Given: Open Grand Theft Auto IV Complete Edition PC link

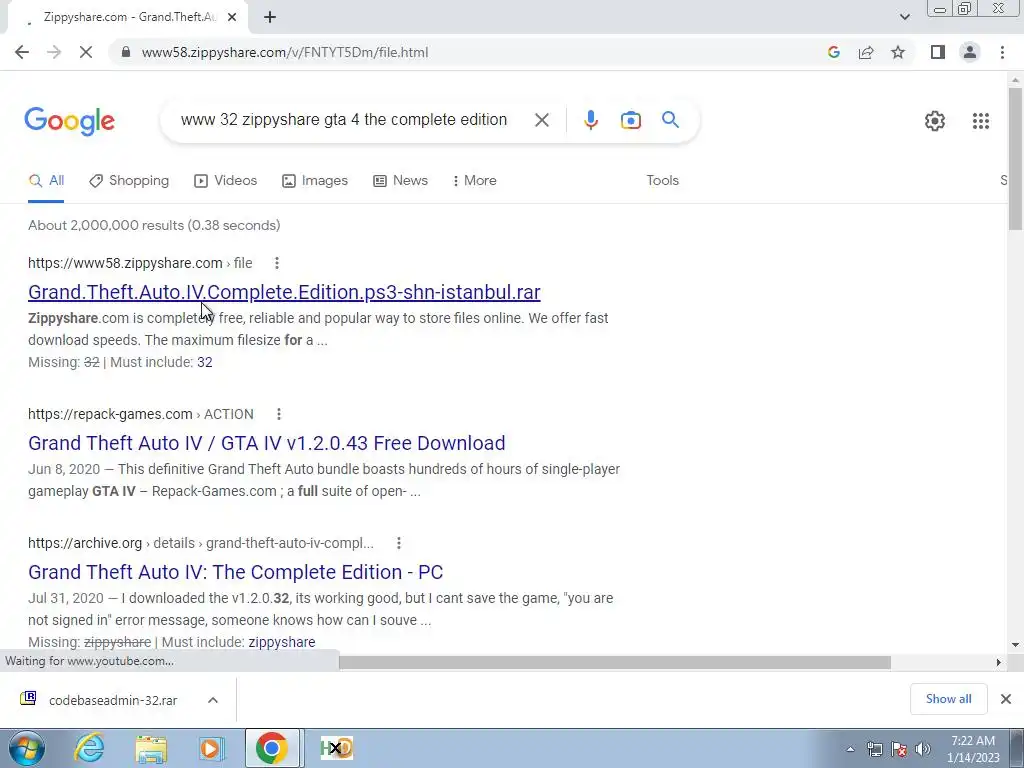Looking at the screenshot, I should point(236,572).
